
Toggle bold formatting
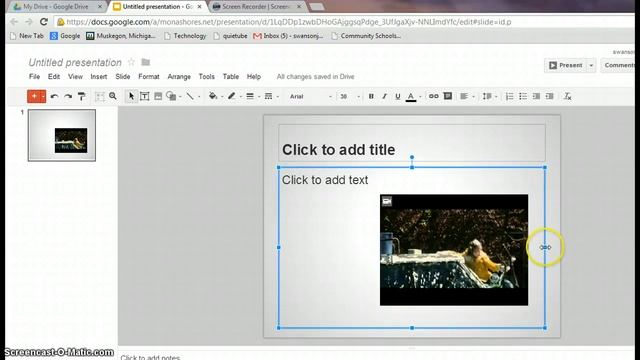371,96
